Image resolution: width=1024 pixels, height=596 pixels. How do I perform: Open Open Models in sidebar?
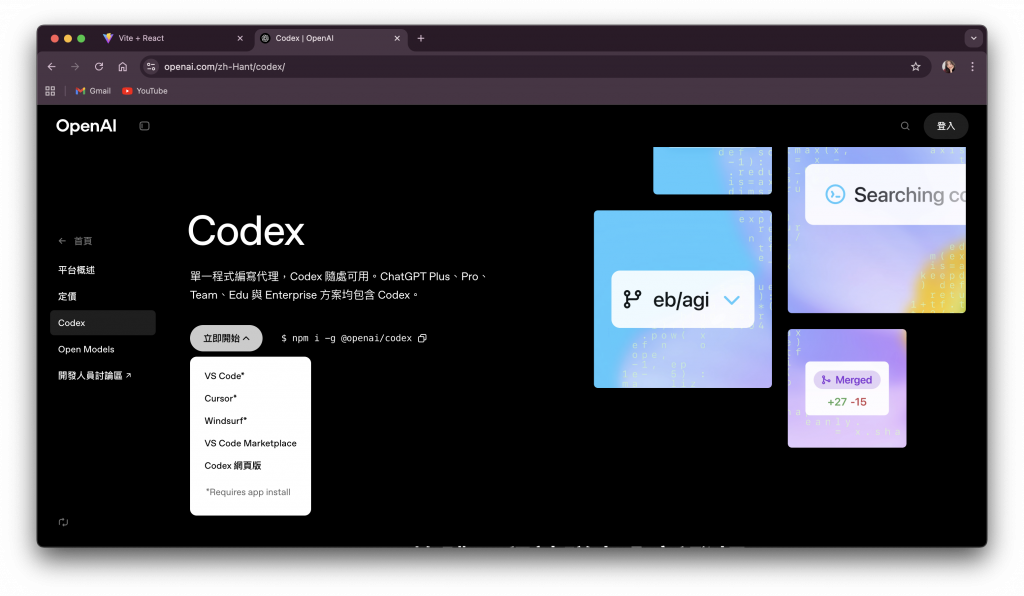(x=86, y=349)
